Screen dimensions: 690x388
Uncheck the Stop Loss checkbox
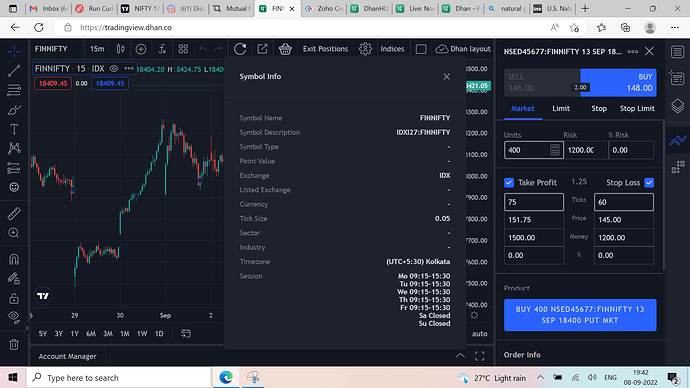pyautogui.click(x=649, y=183)
